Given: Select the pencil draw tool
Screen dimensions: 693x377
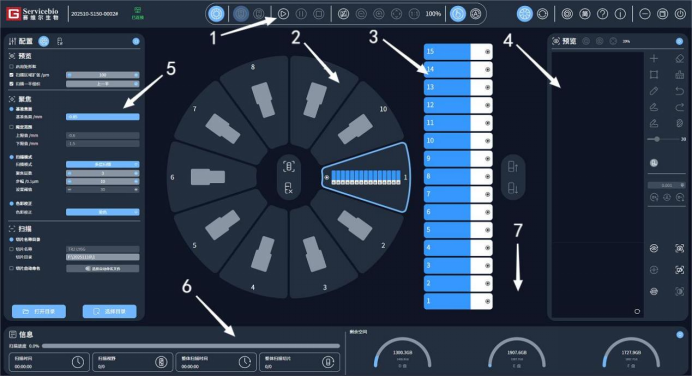Looking at the screenshot, I should tap(654, 91).
